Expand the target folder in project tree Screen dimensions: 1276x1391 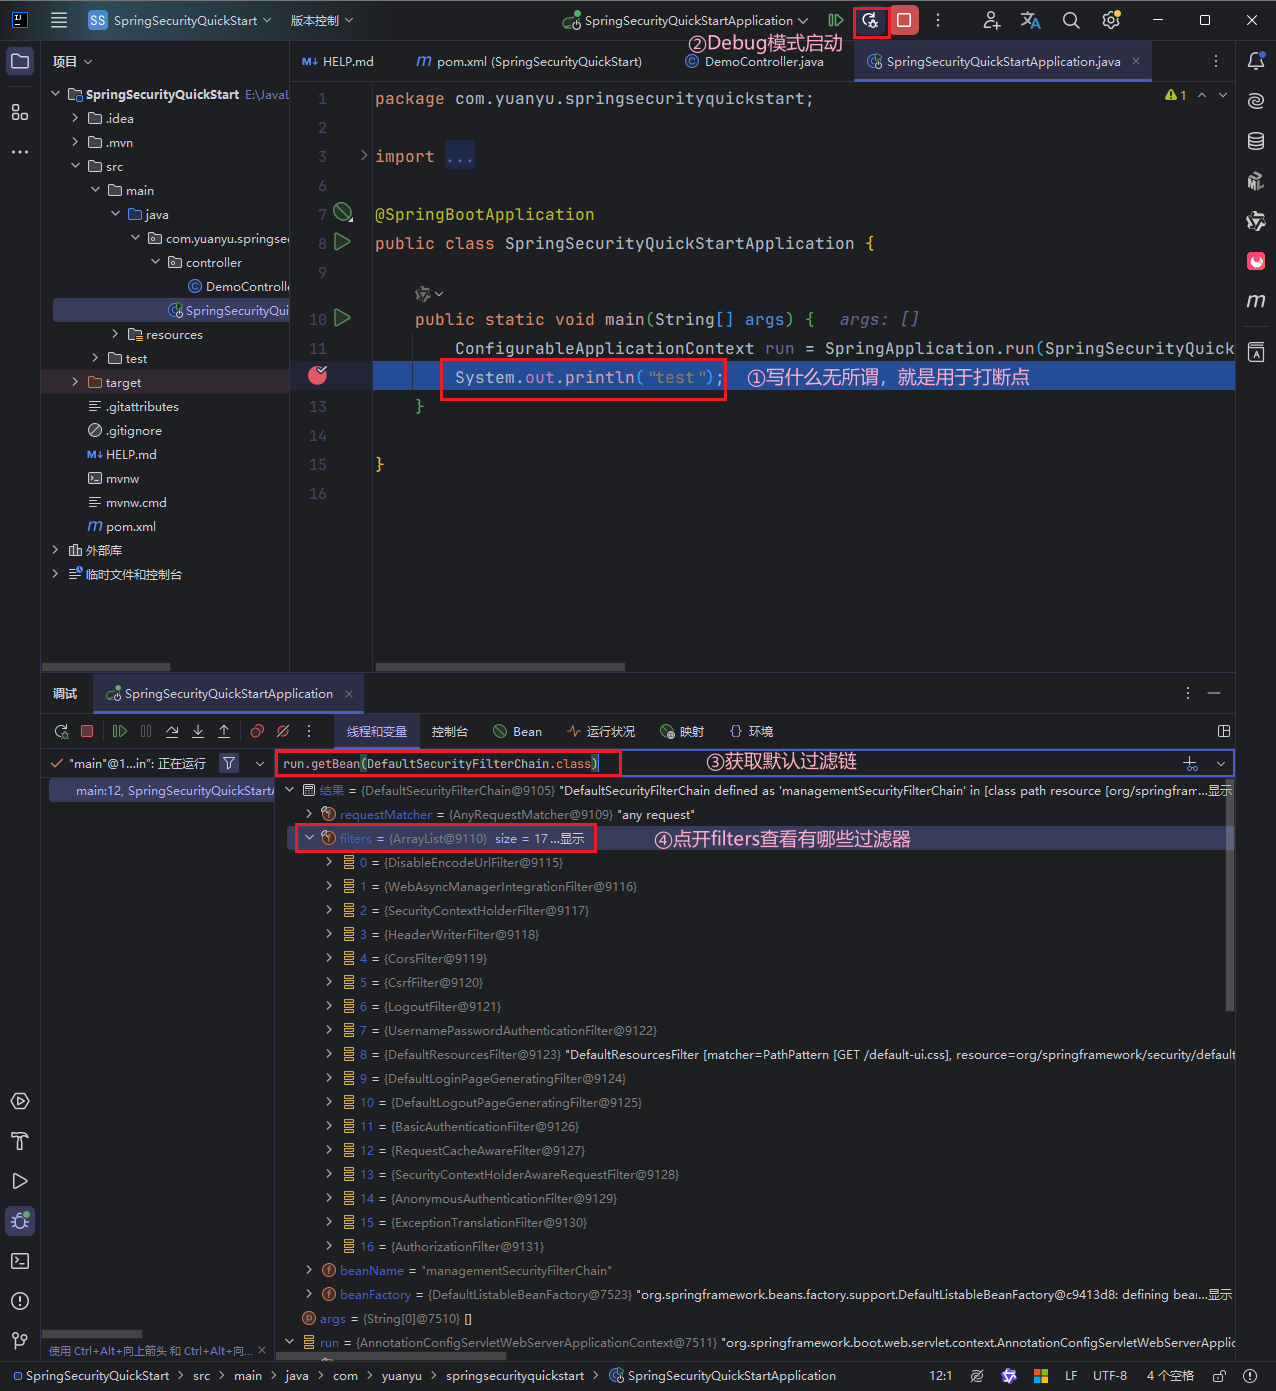point(75,383)
